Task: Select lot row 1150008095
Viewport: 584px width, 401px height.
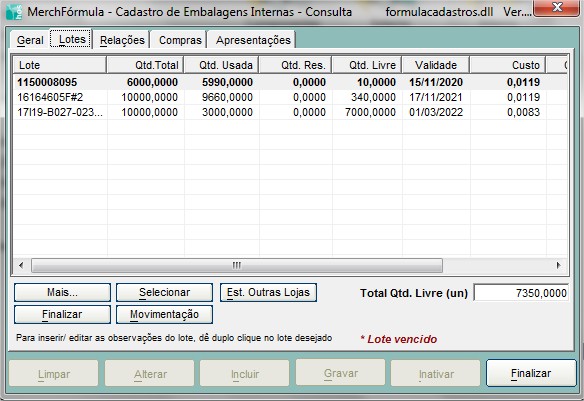Action: coord(290,82)
